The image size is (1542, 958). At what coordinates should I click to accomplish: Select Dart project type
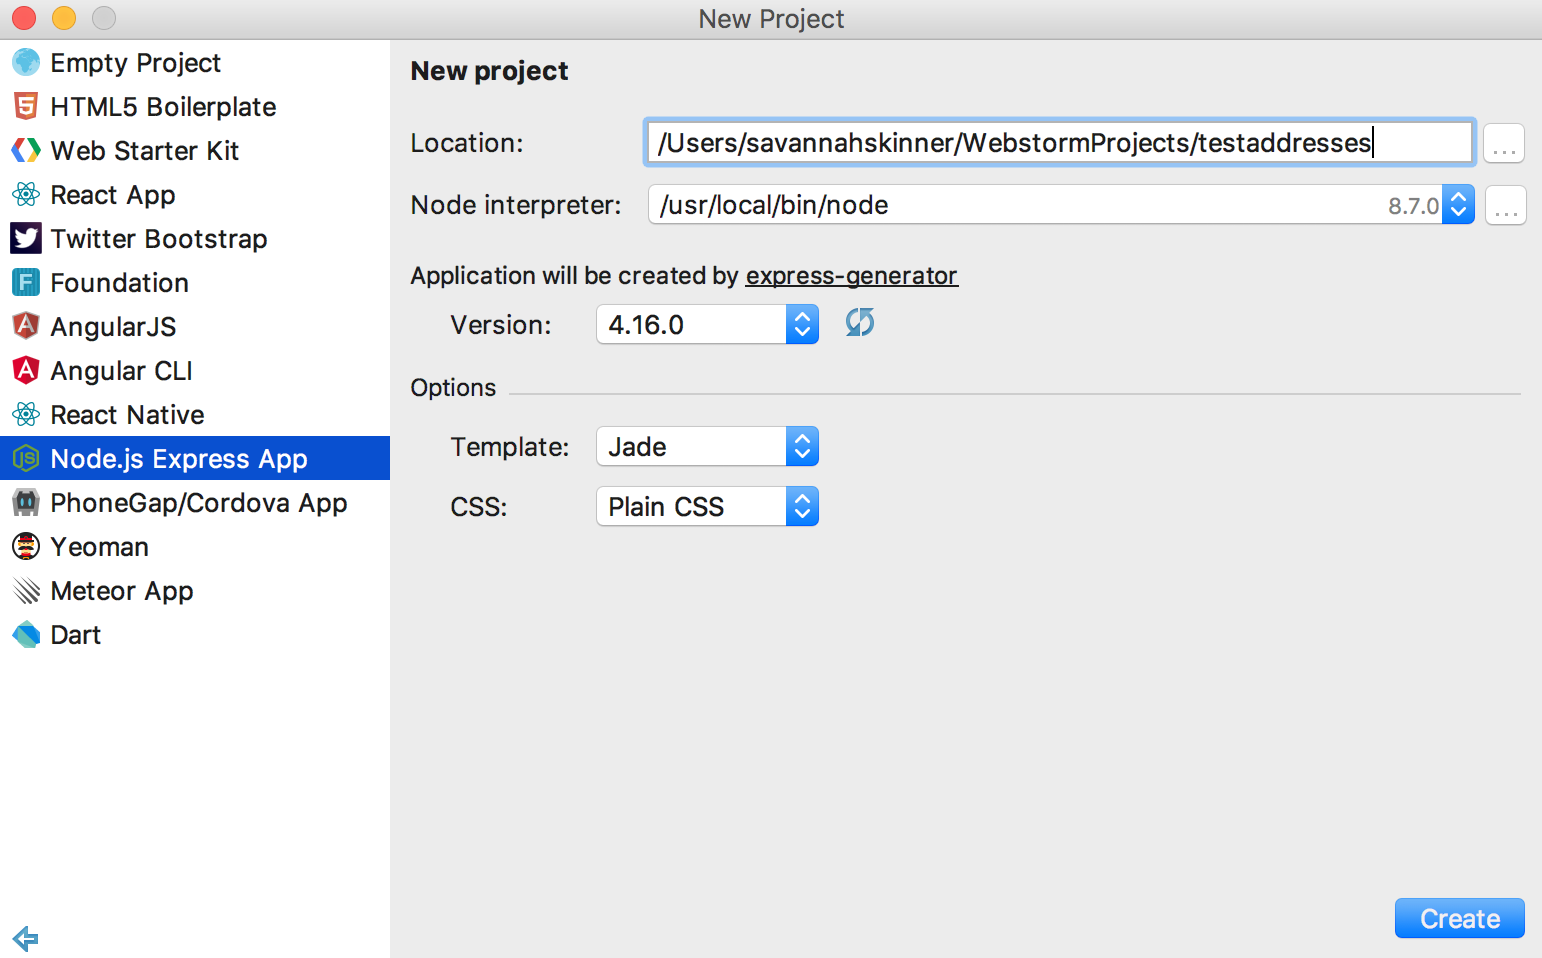pyautogui.click(x=195, y=635)
